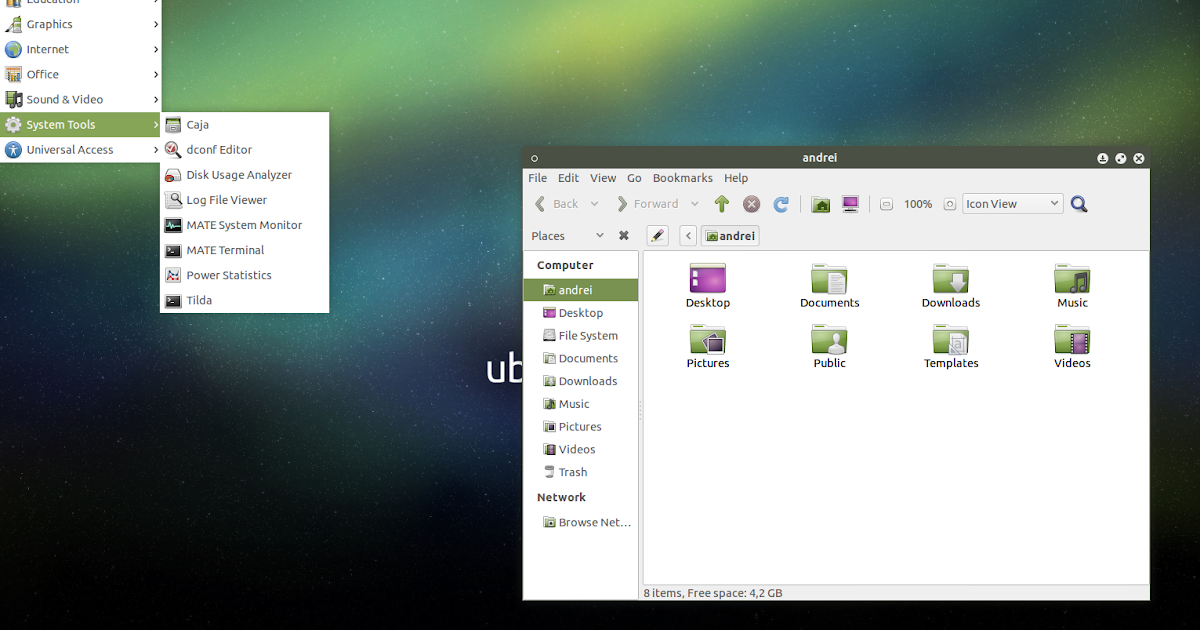
Task: Click the desktop location toolbar icon
Action: click(x=850, y=203)
